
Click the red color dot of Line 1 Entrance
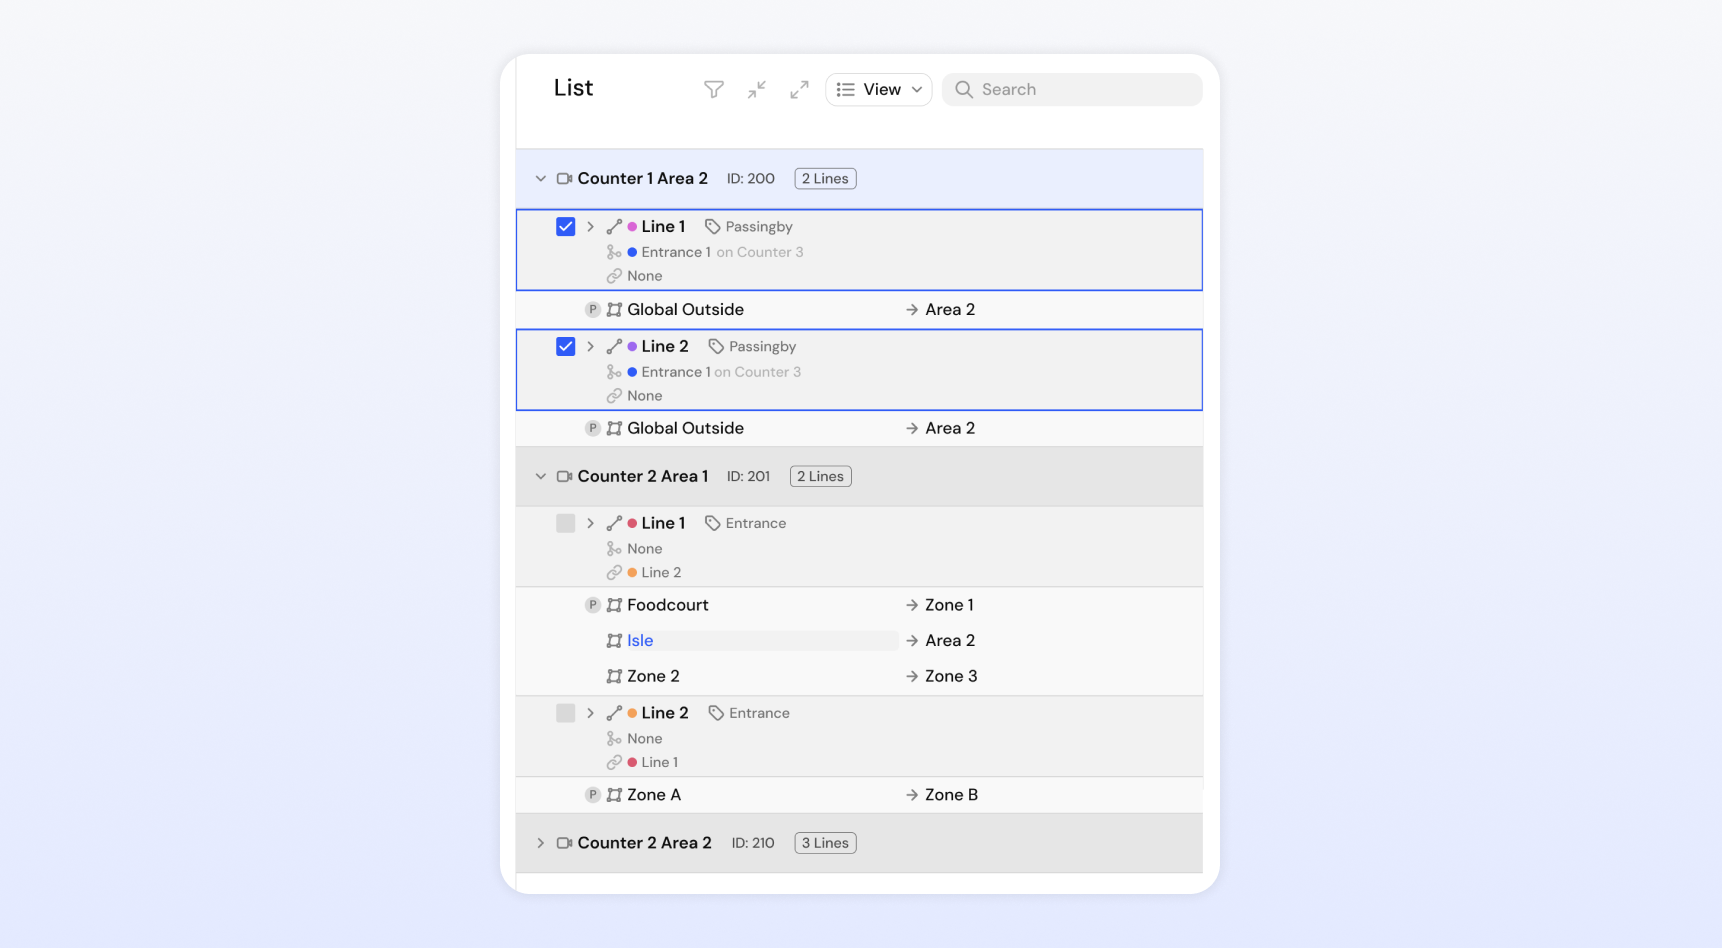click(x=632, y=523)
